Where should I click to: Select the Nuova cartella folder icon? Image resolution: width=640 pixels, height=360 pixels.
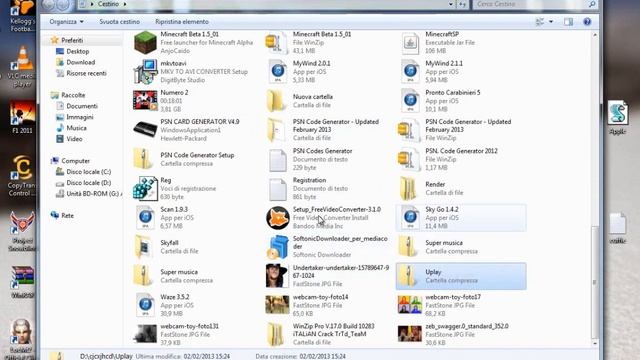click(x=276, y=101)
